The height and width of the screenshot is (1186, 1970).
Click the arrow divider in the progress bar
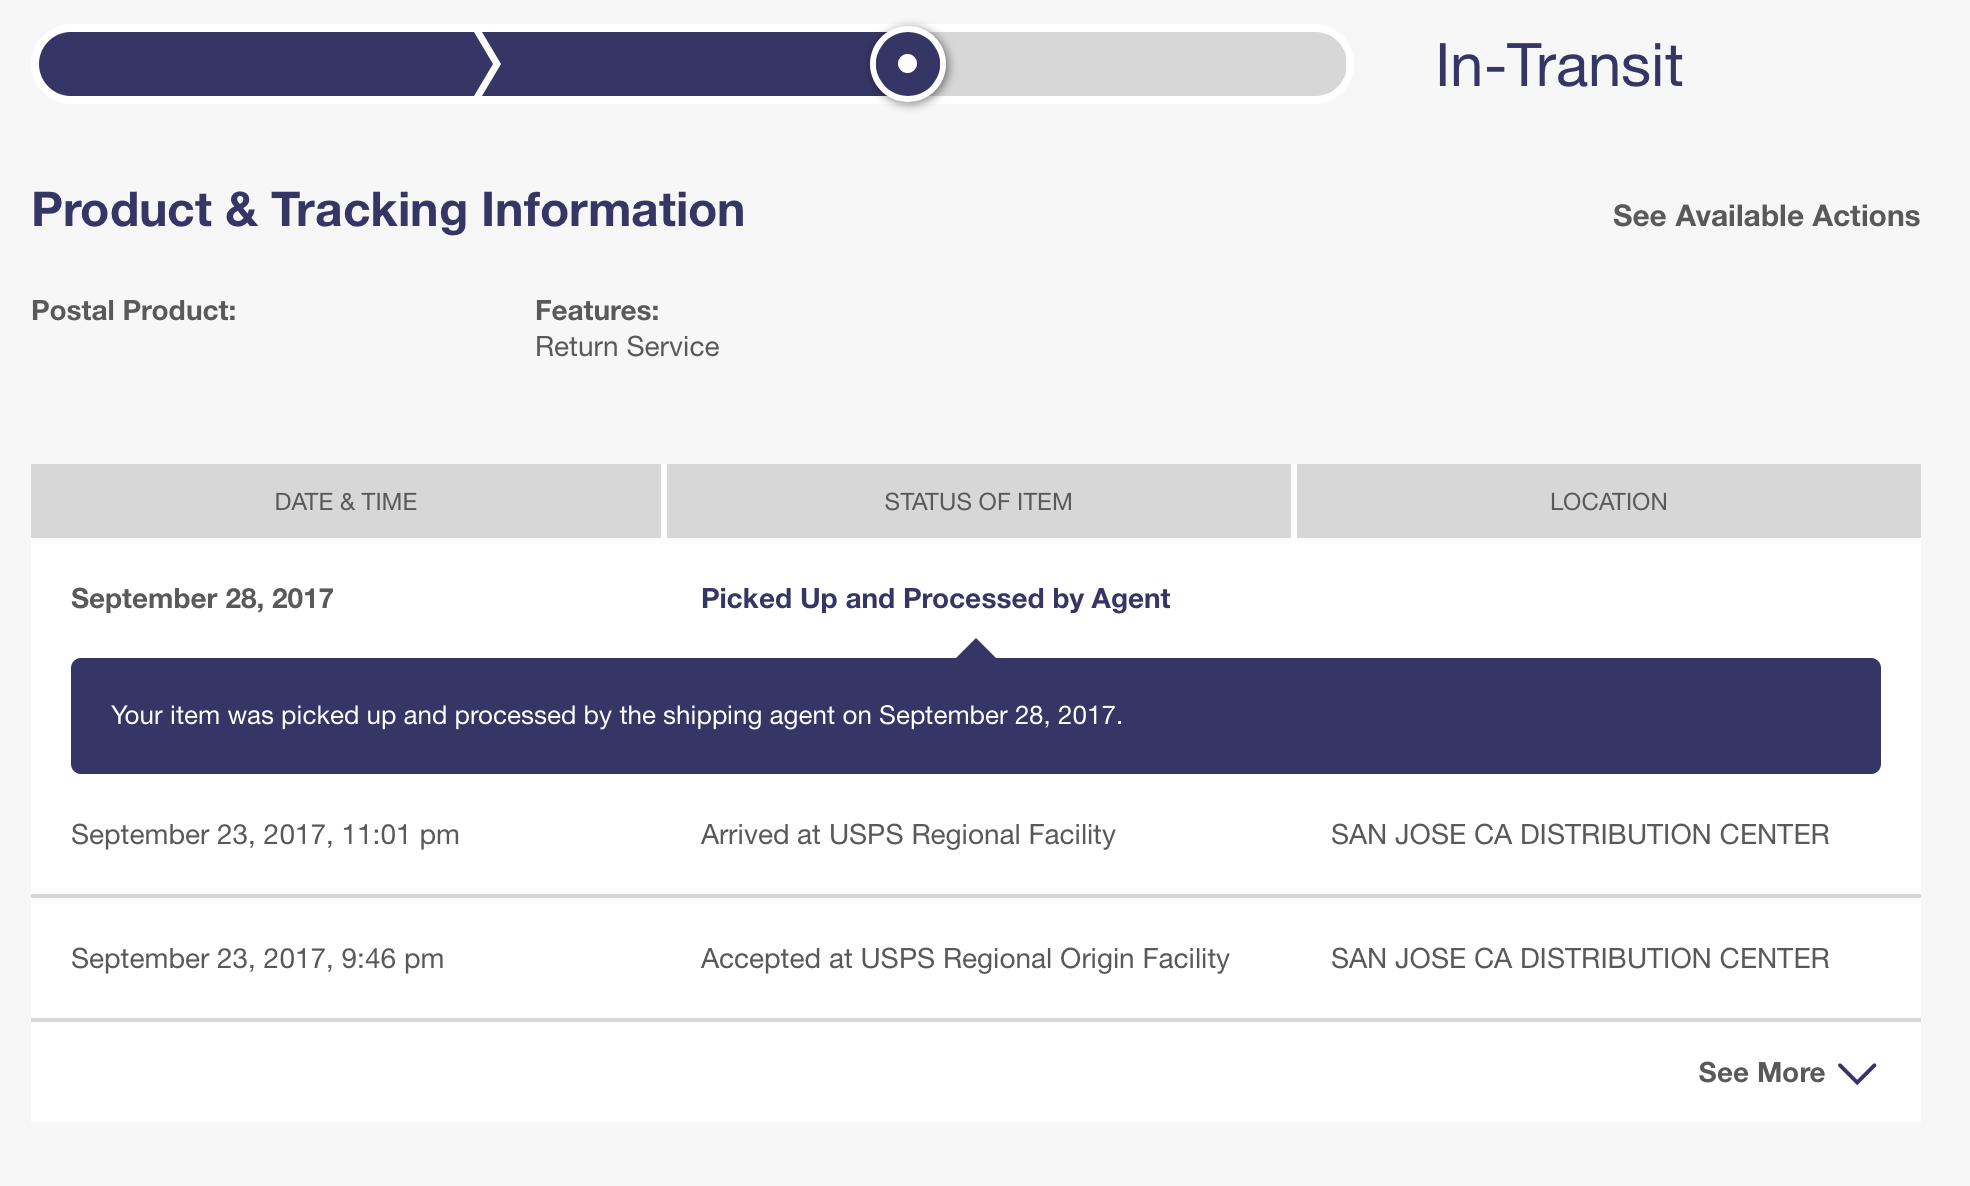487,64
